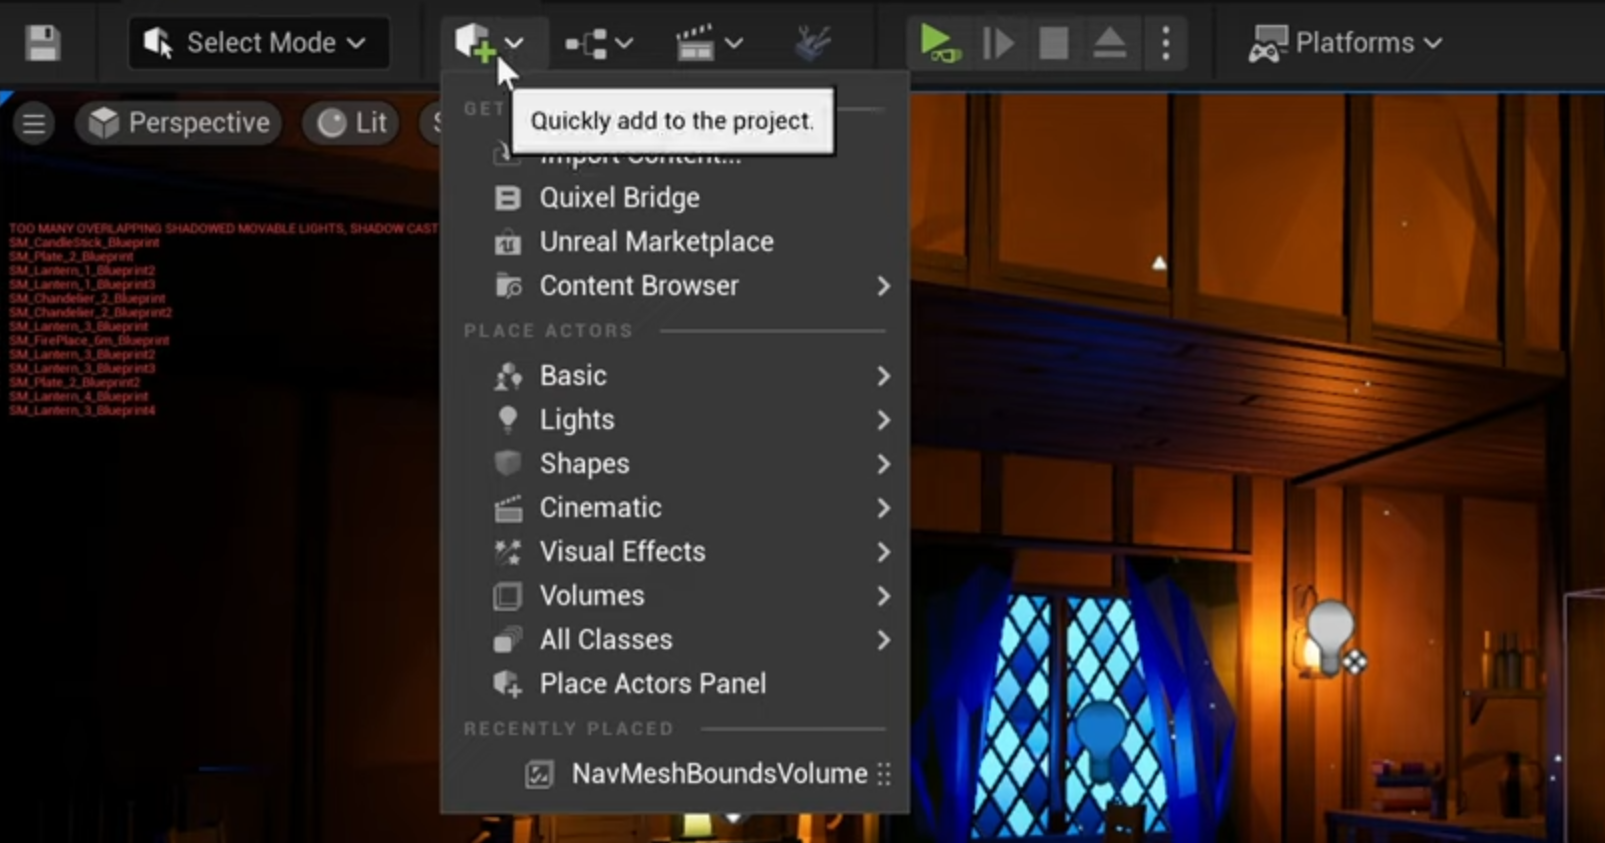Click the Place Actors Panel icon
This screenshot has width=1605, height=843.
tap(508, 684)
